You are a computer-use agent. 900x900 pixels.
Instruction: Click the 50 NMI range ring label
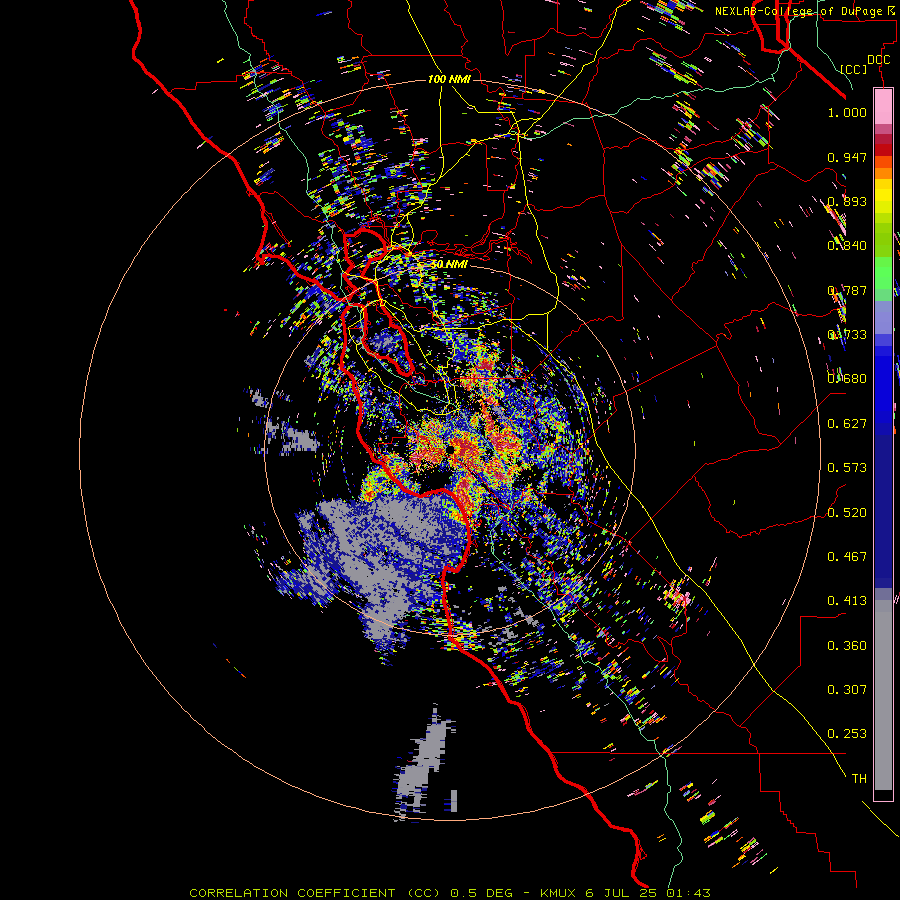(x=449, y=265)
